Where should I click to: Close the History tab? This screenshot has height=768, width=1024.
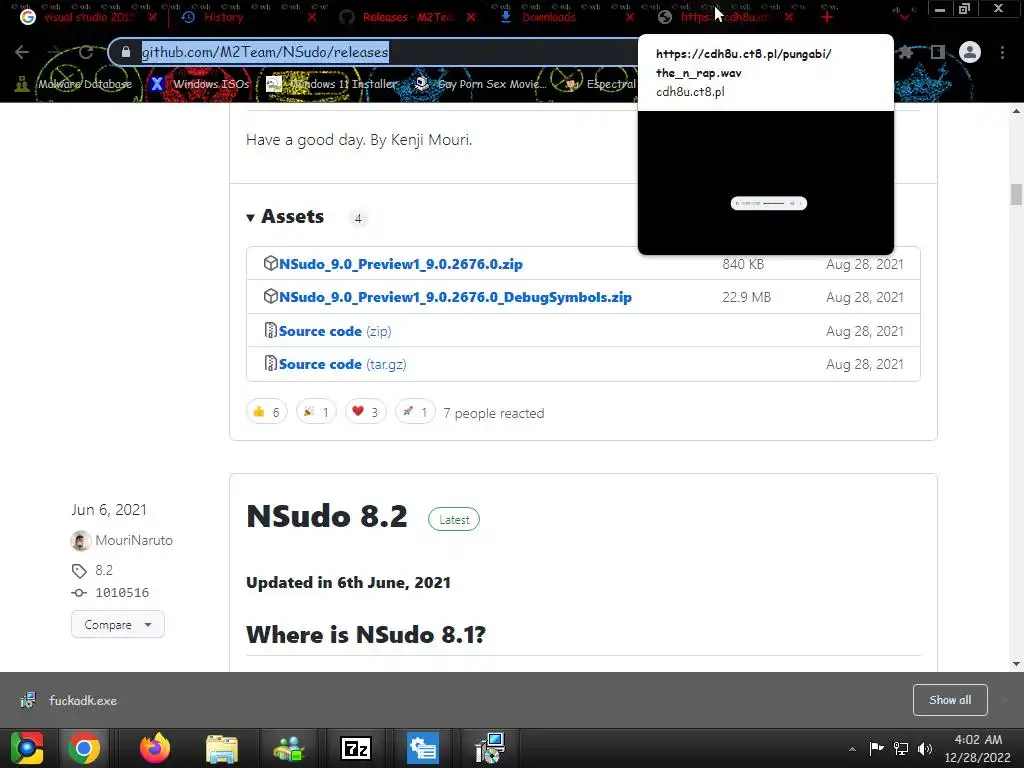point(312,18)
